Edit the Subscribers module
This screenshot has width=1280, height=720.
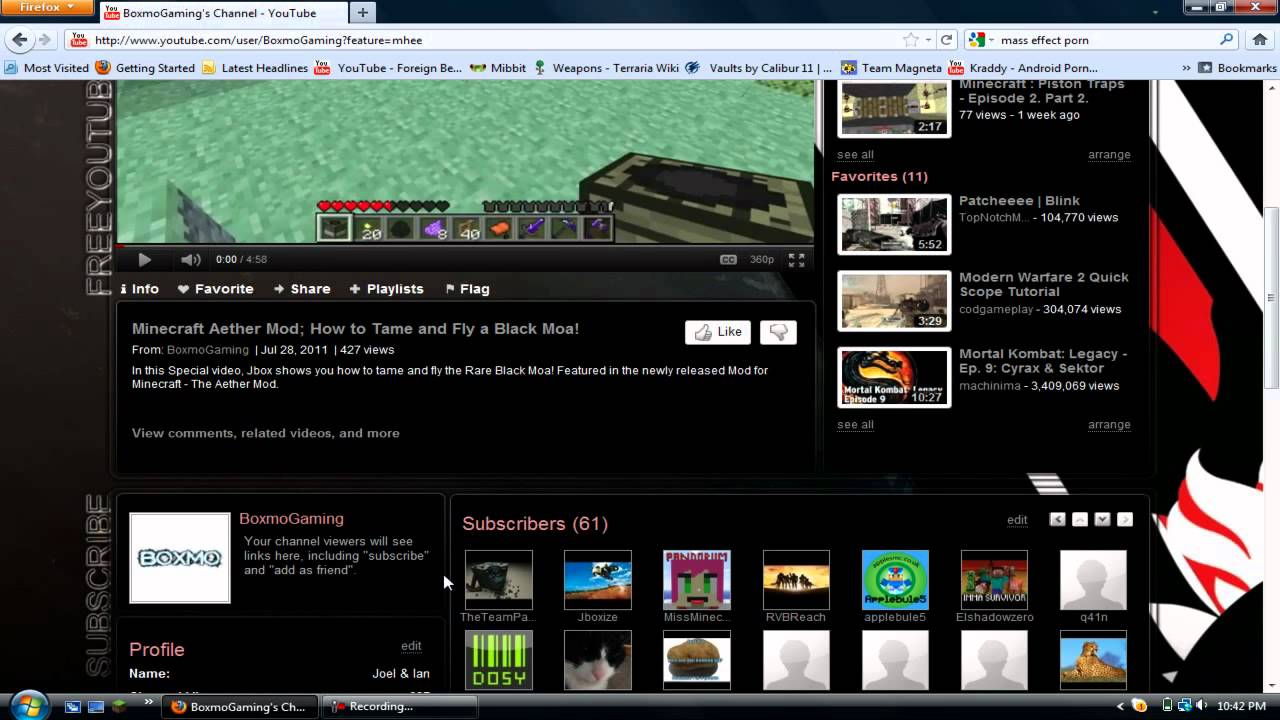(1017, 520)
